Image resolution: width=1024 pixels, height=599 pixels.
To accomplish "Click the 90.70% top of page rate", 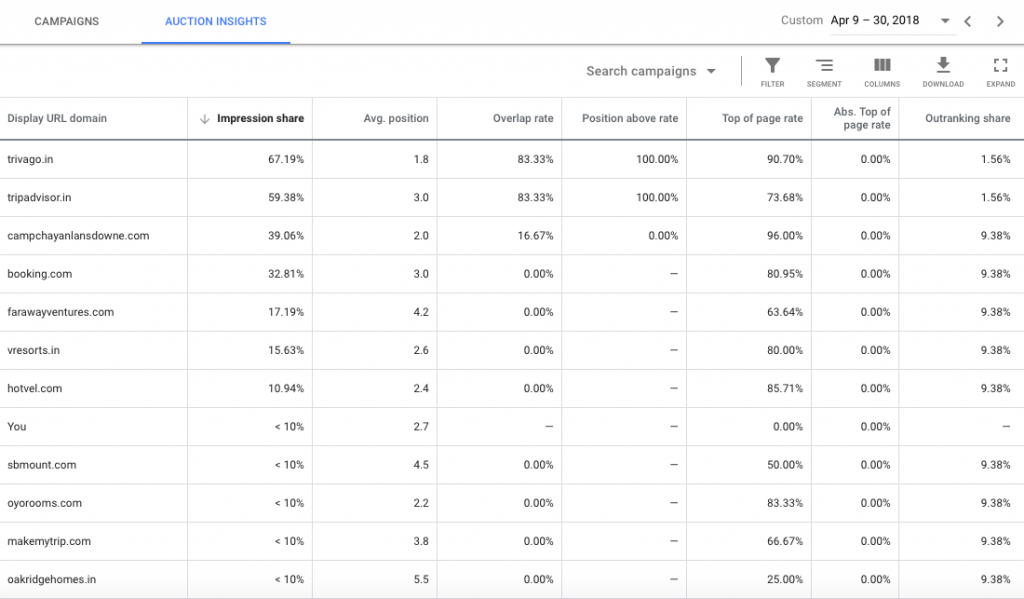I will pyautogui.click(x=784, y=159).
